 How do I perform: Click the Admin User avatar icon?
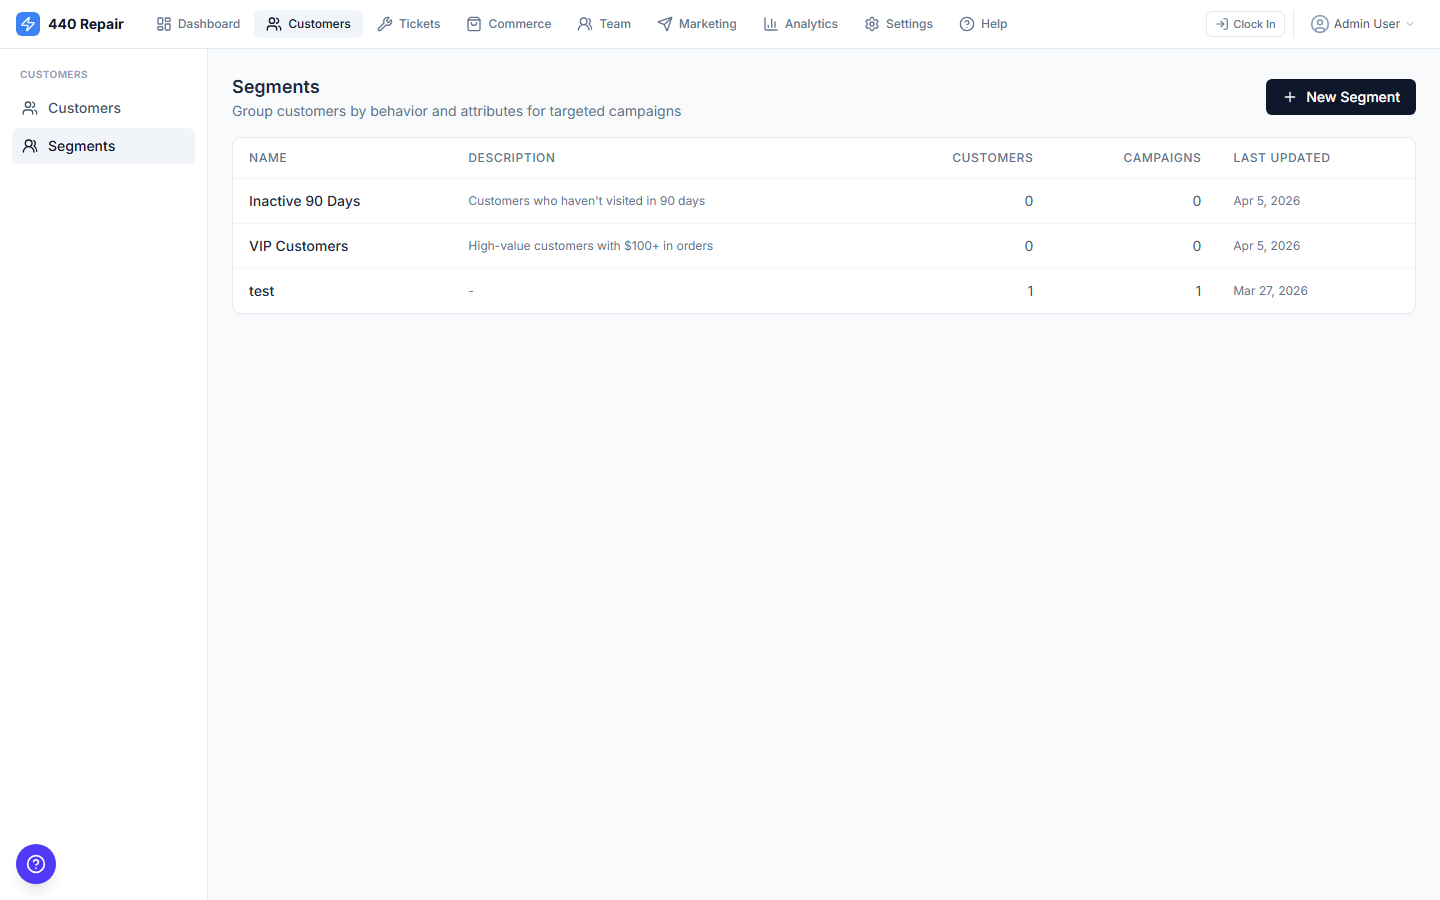pos(1320,24)
